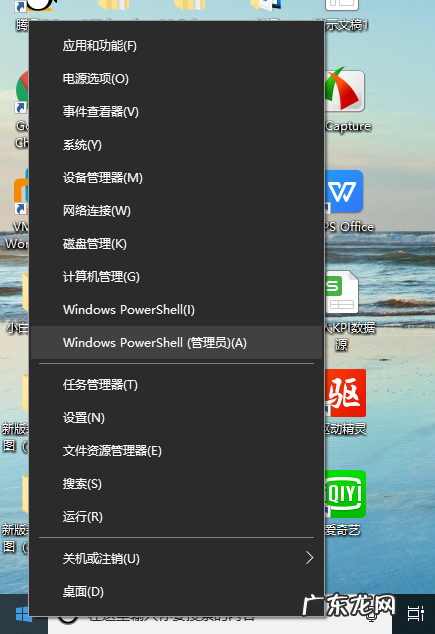This screenshot has height=634, width=435.
Task: Open 运行(R) dialog entry
Action: (177, 517)
